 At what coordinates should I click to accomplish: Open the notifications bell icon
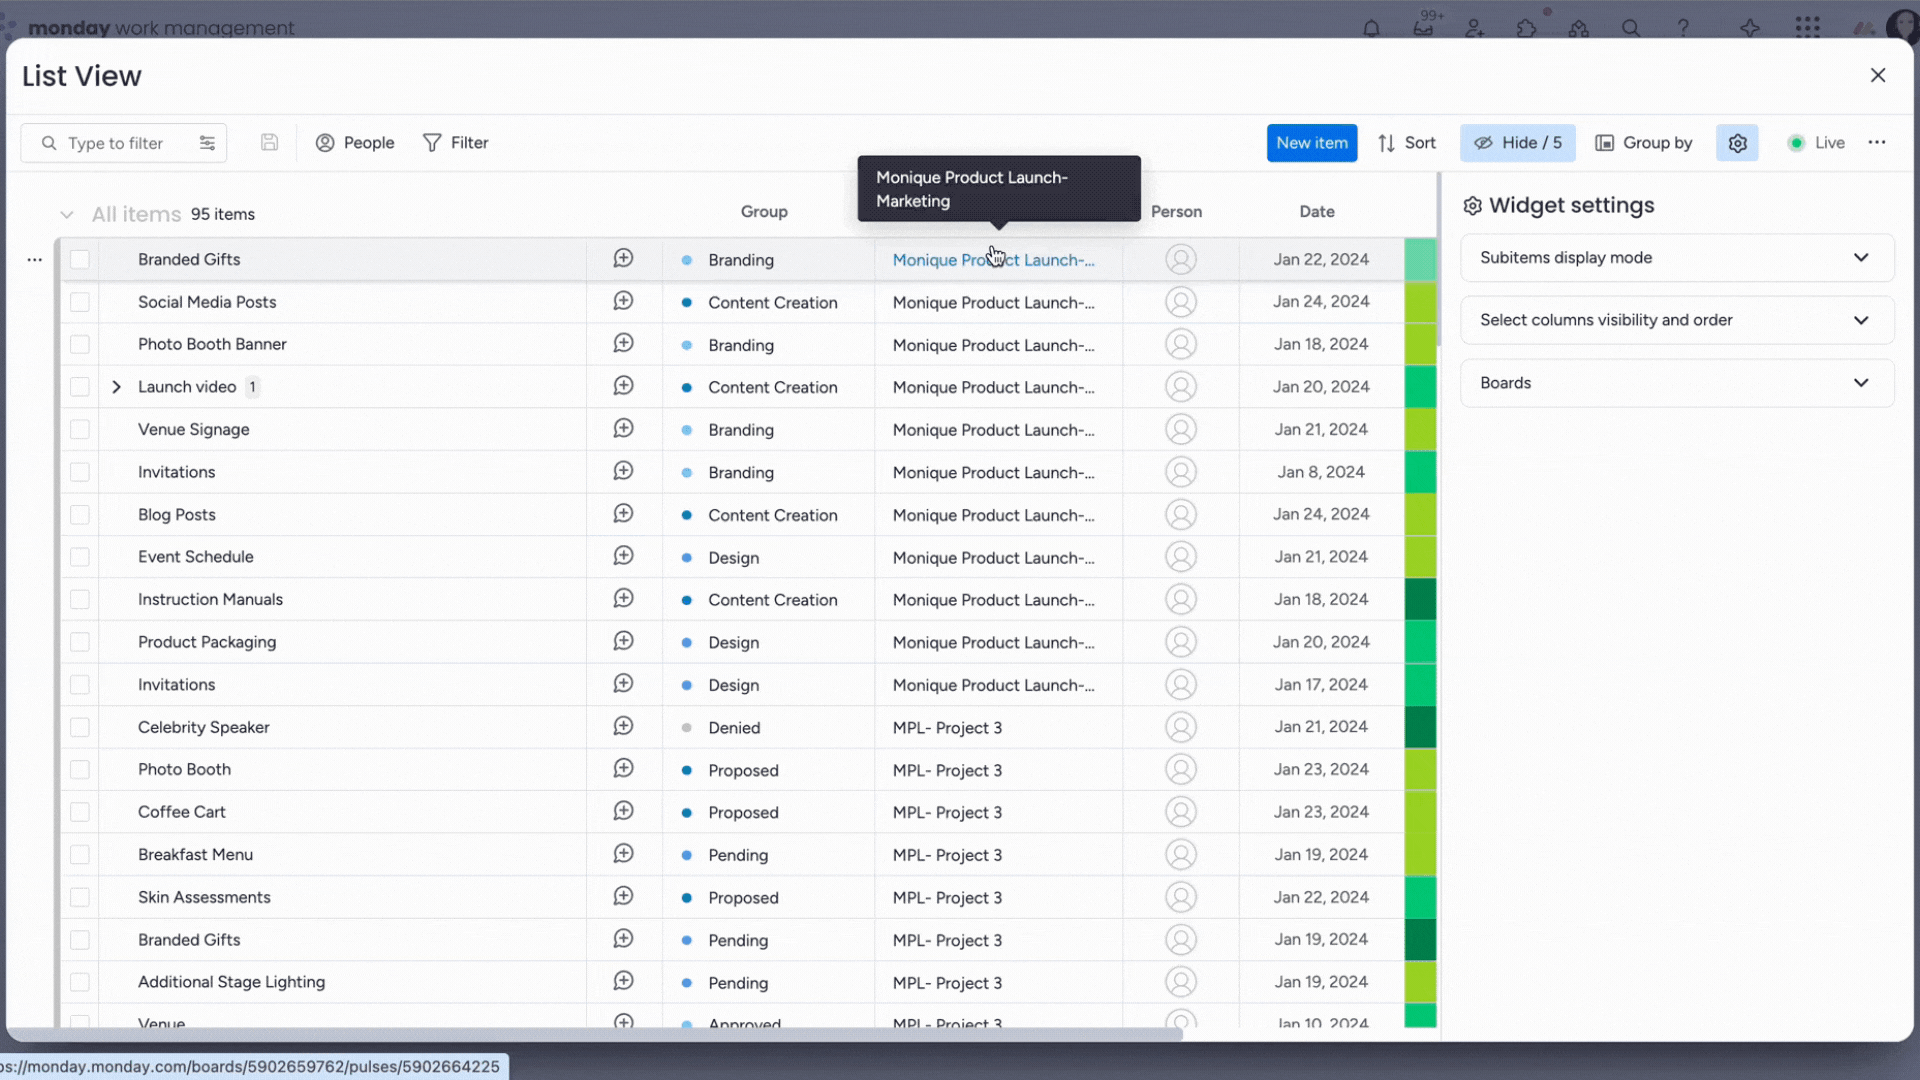pyautogui.click(x=1371, y=28)
